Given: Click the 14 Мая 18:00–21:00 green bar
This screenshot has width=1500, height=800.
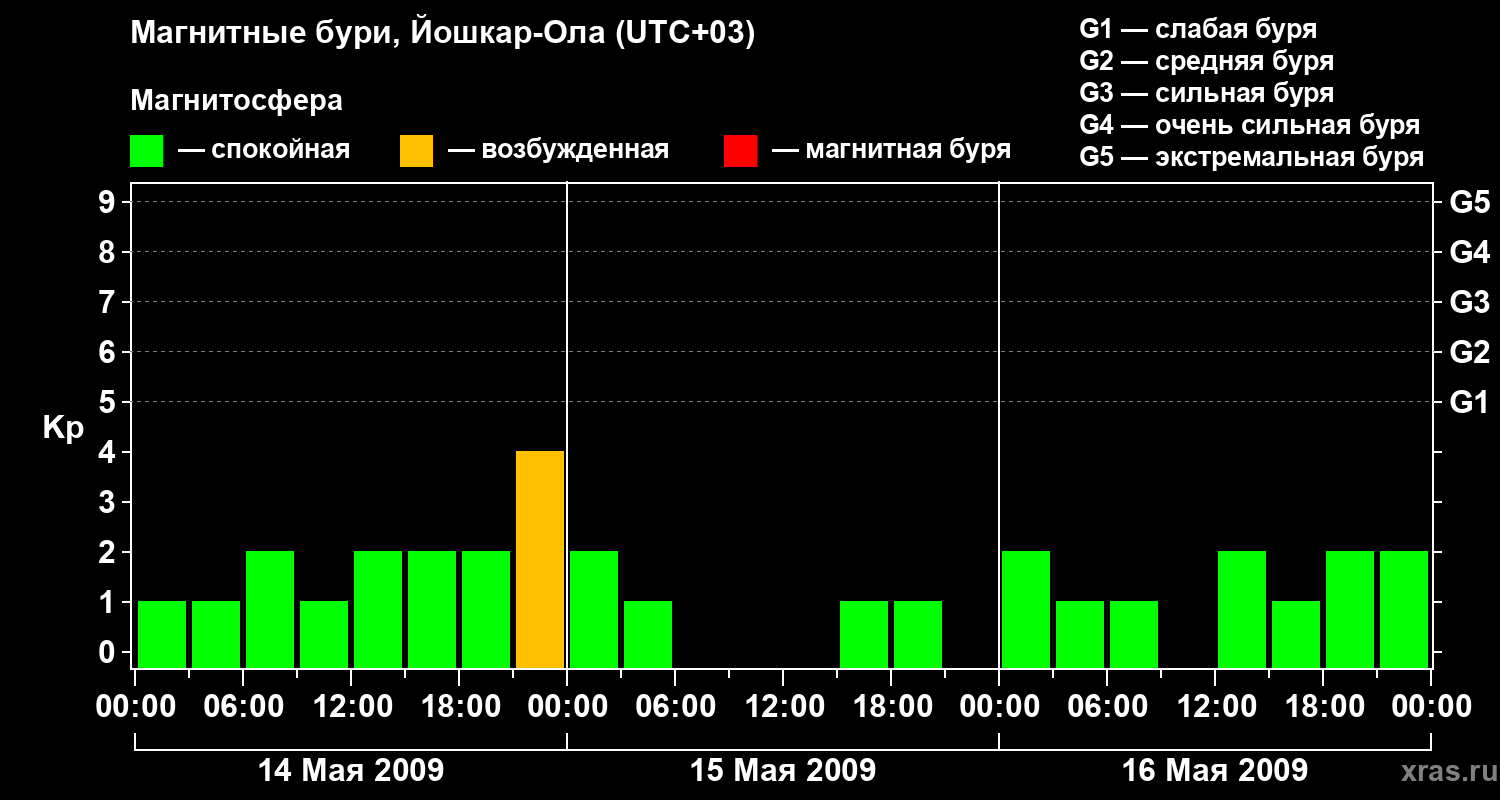Looking at the screenshot, I should click(486, 609).
